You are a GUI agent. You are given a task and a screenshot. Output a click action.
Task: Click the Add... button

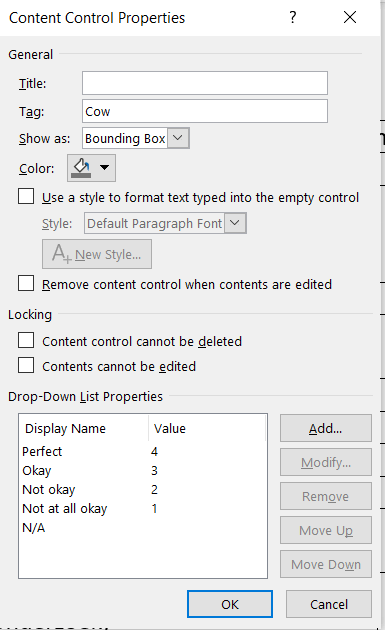[x=326, y=428]
